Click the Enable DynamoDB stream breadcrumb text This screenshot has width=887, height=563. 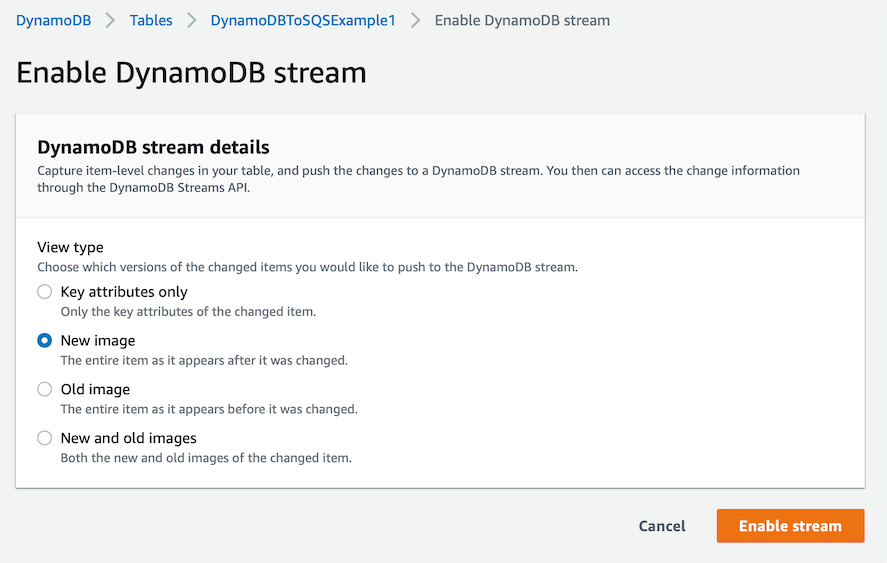tap(522, 20)
